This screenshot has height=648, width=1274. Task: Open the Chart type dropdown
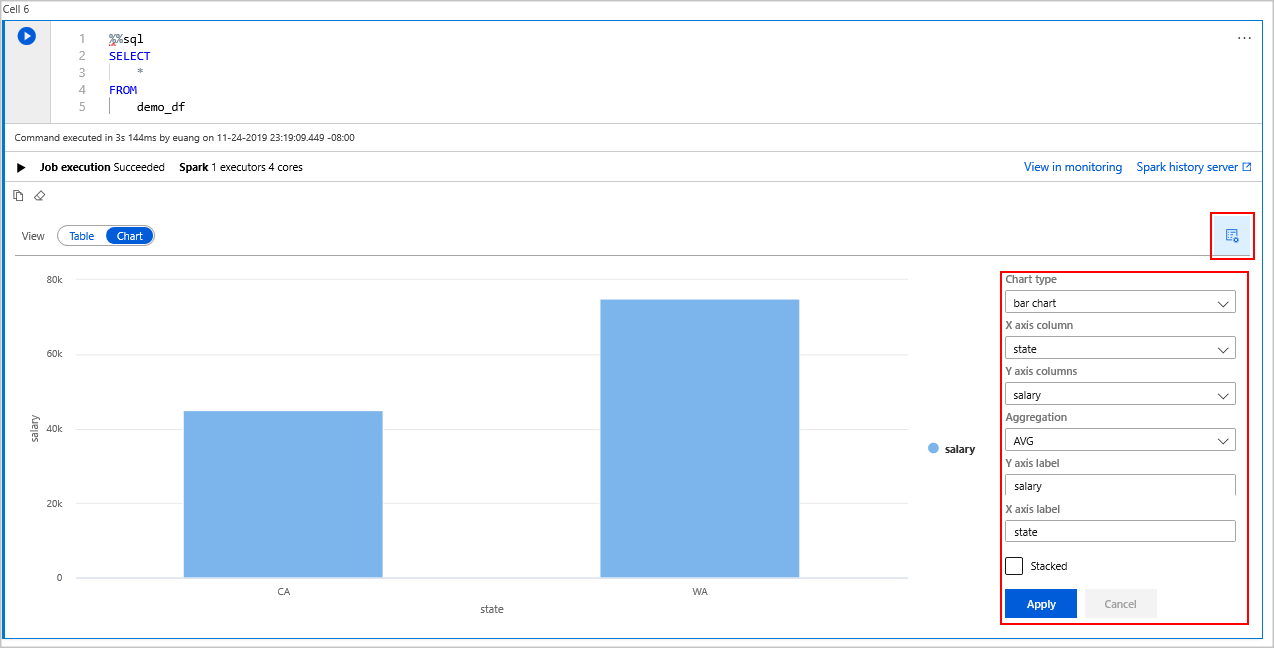point(1119,302)
